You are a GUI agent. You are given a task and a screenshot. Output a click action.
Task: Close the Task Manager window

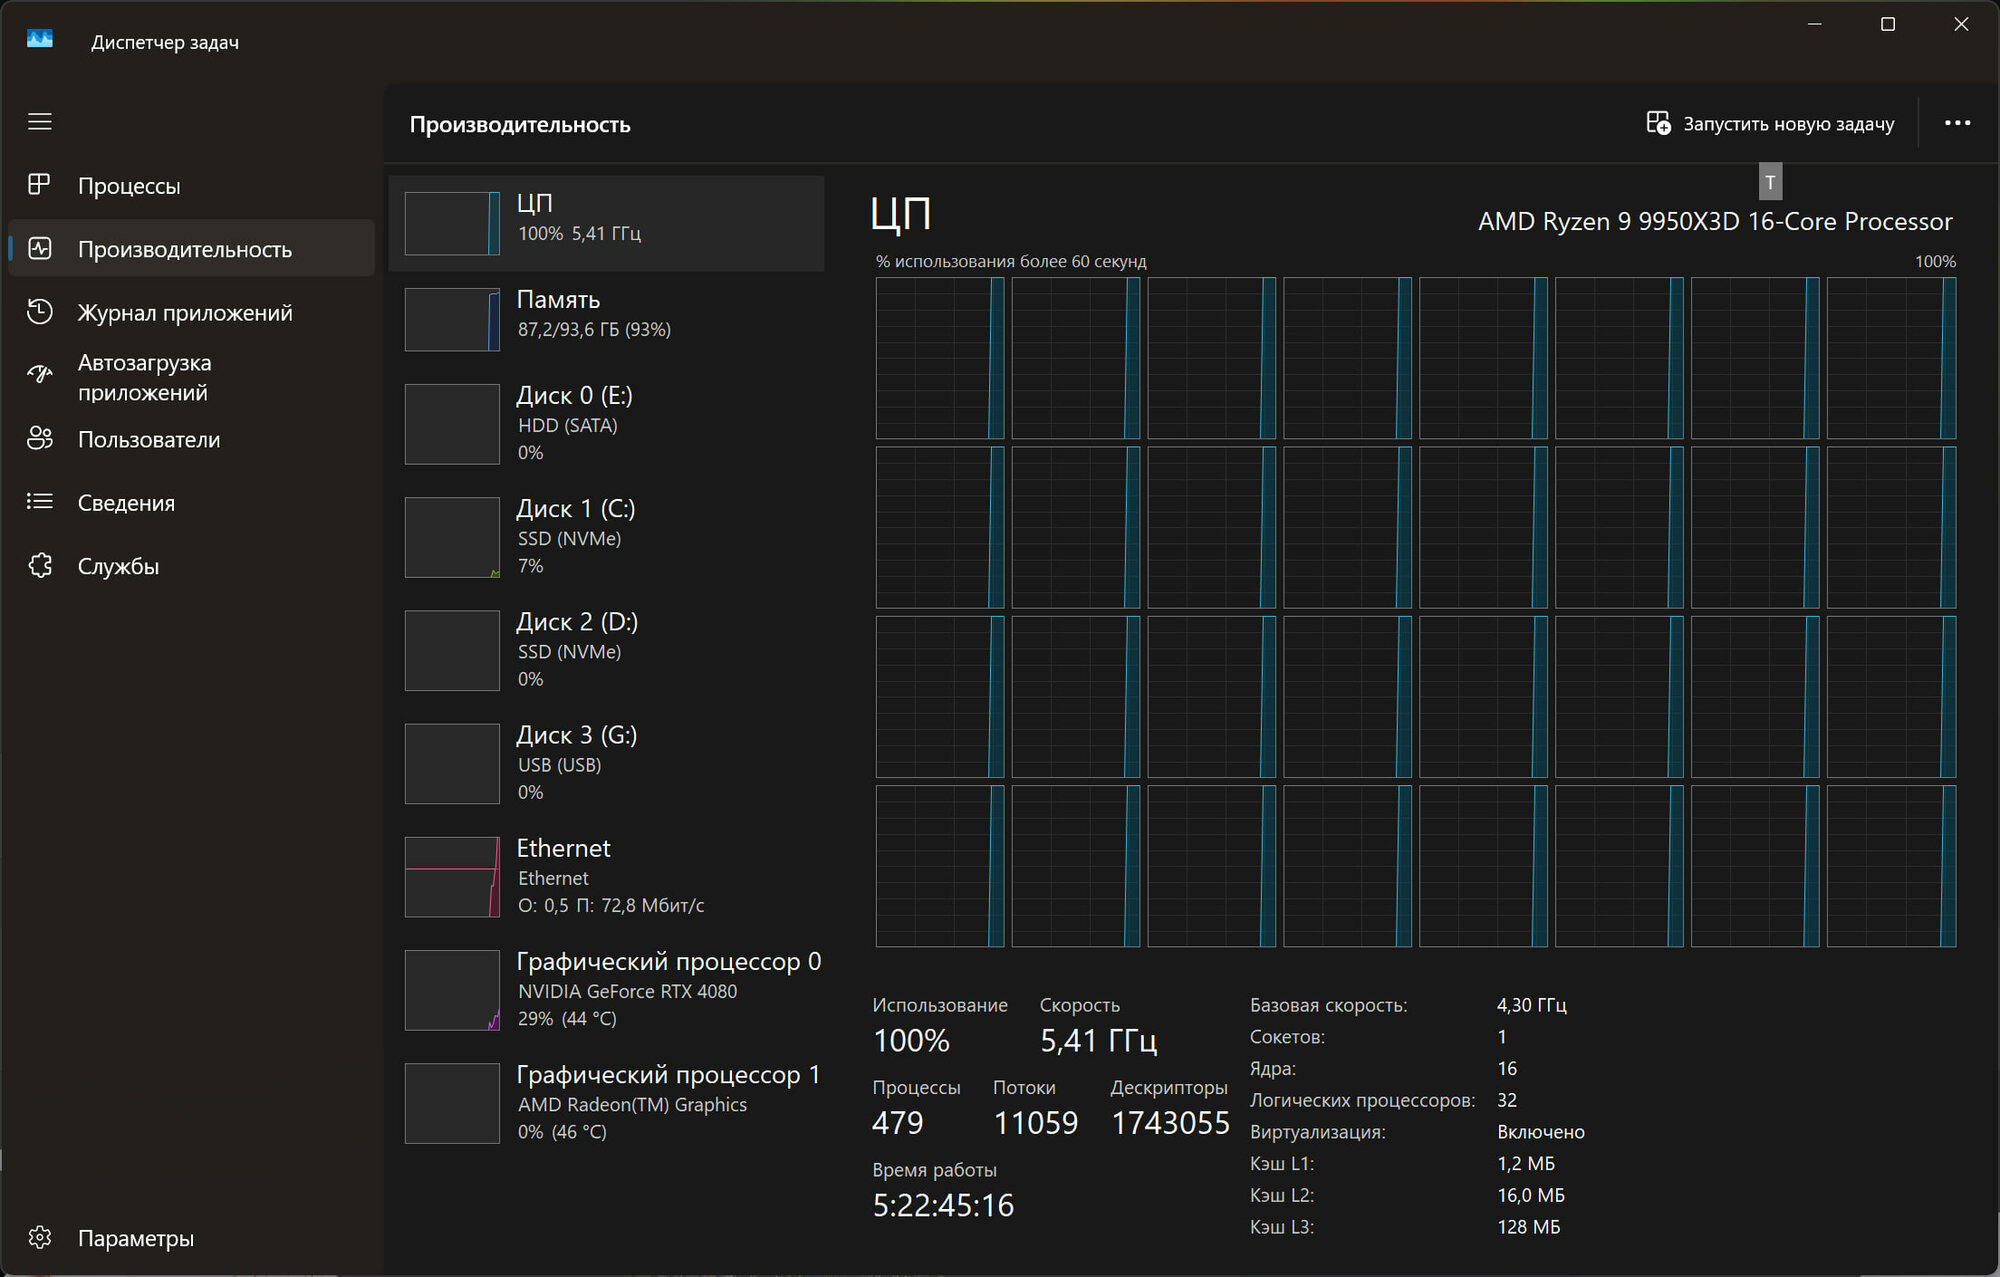click(1961, 24)
